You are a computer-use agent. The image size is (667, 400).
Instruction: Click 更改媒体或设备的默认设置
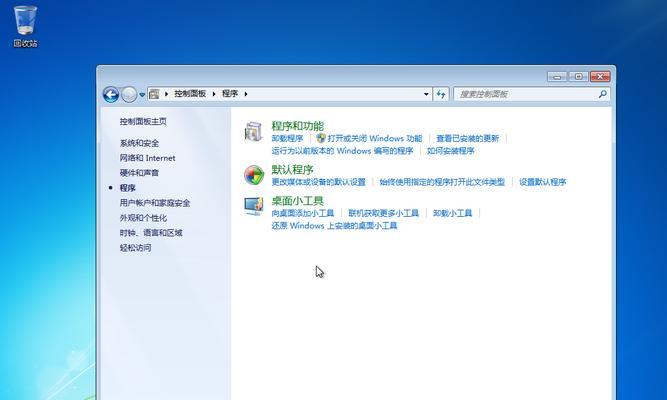click(x=319, y=182)
